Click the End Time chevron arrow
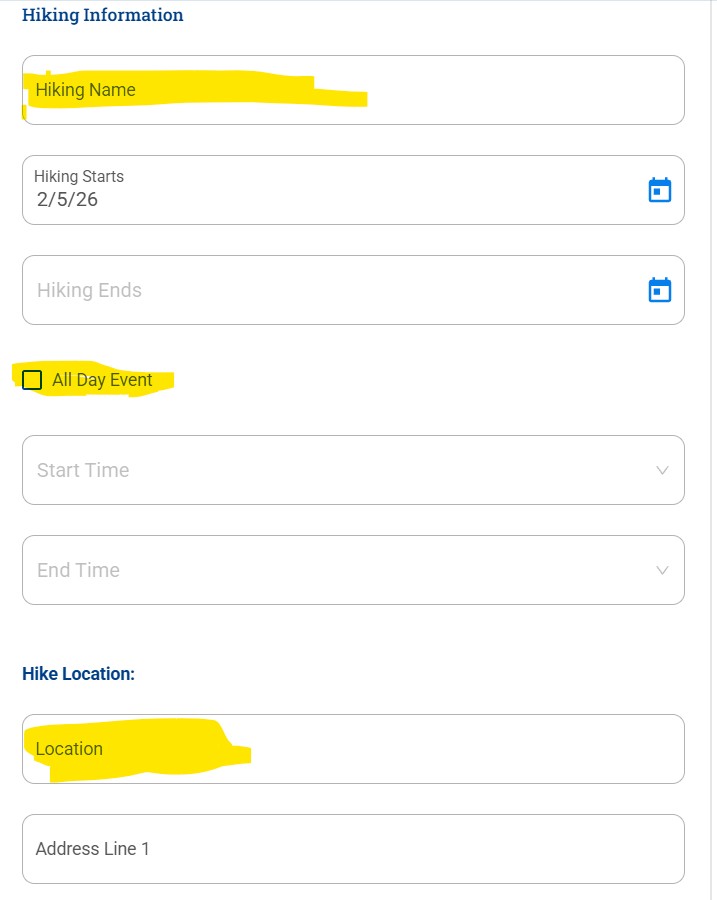 (x=661, y=570)
